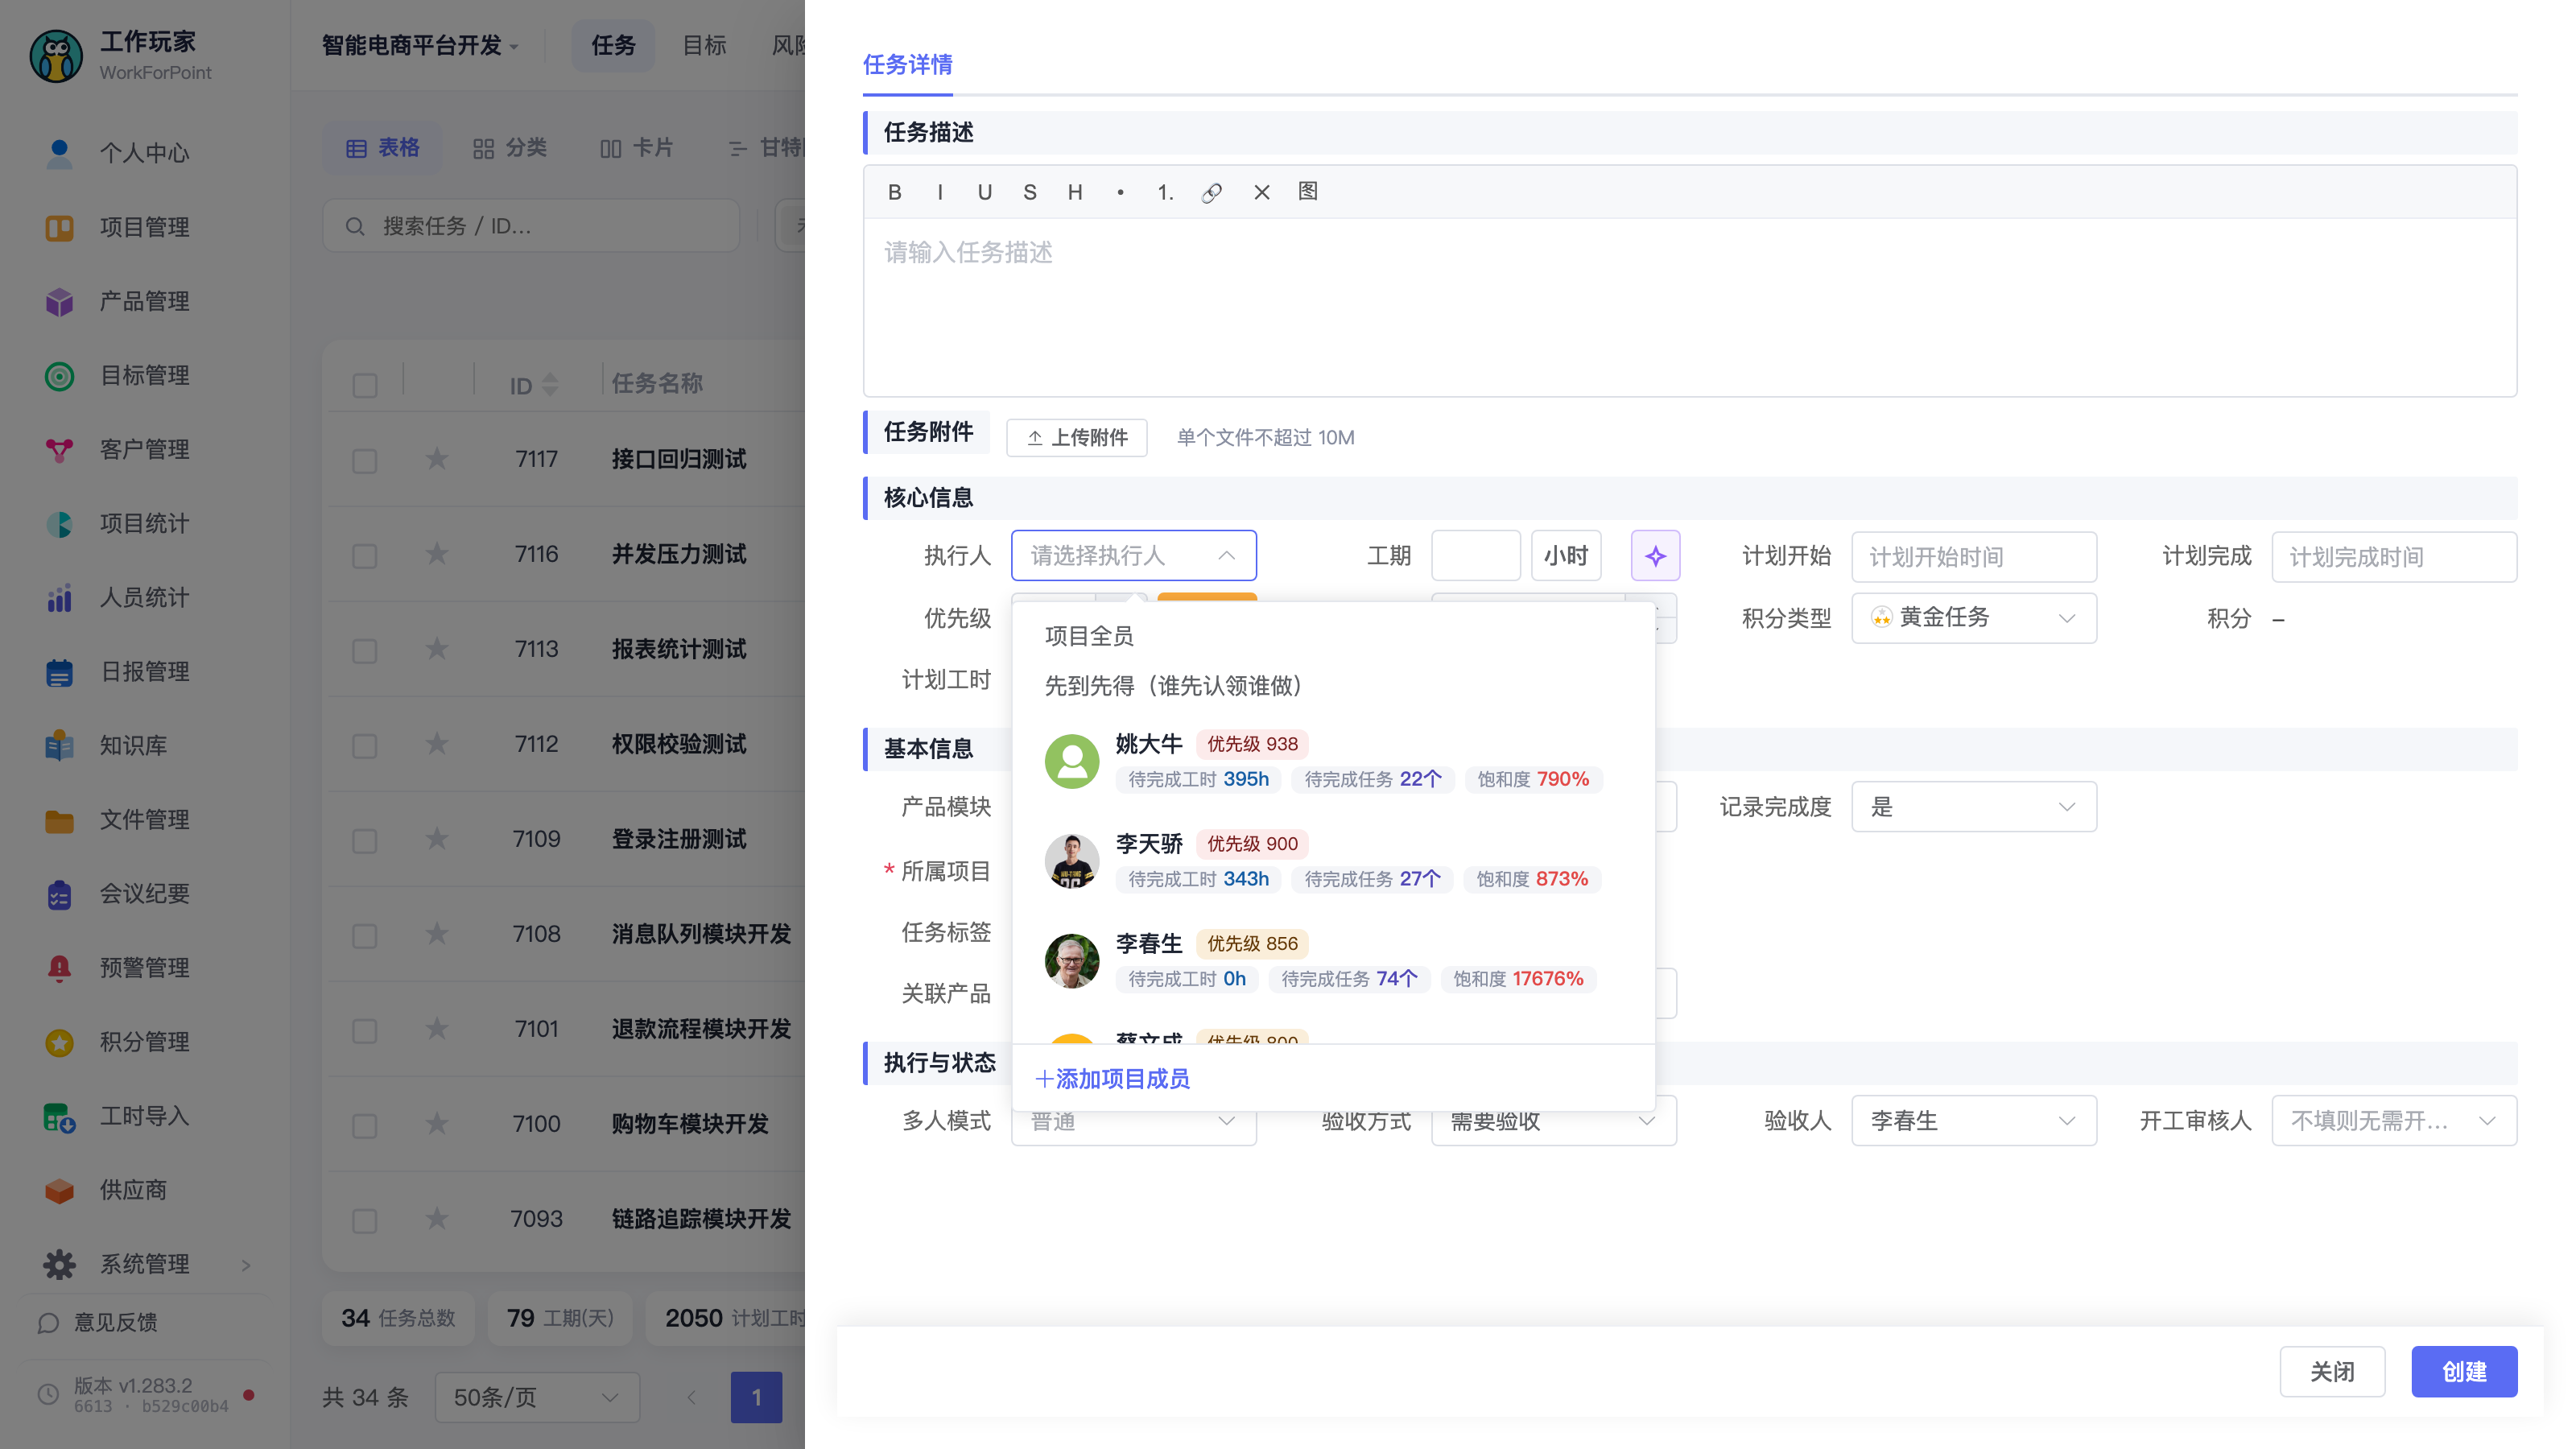Select 姚大牛 as assignee
Screen dimensions: 2576x1449
(x=1333, y=762)
